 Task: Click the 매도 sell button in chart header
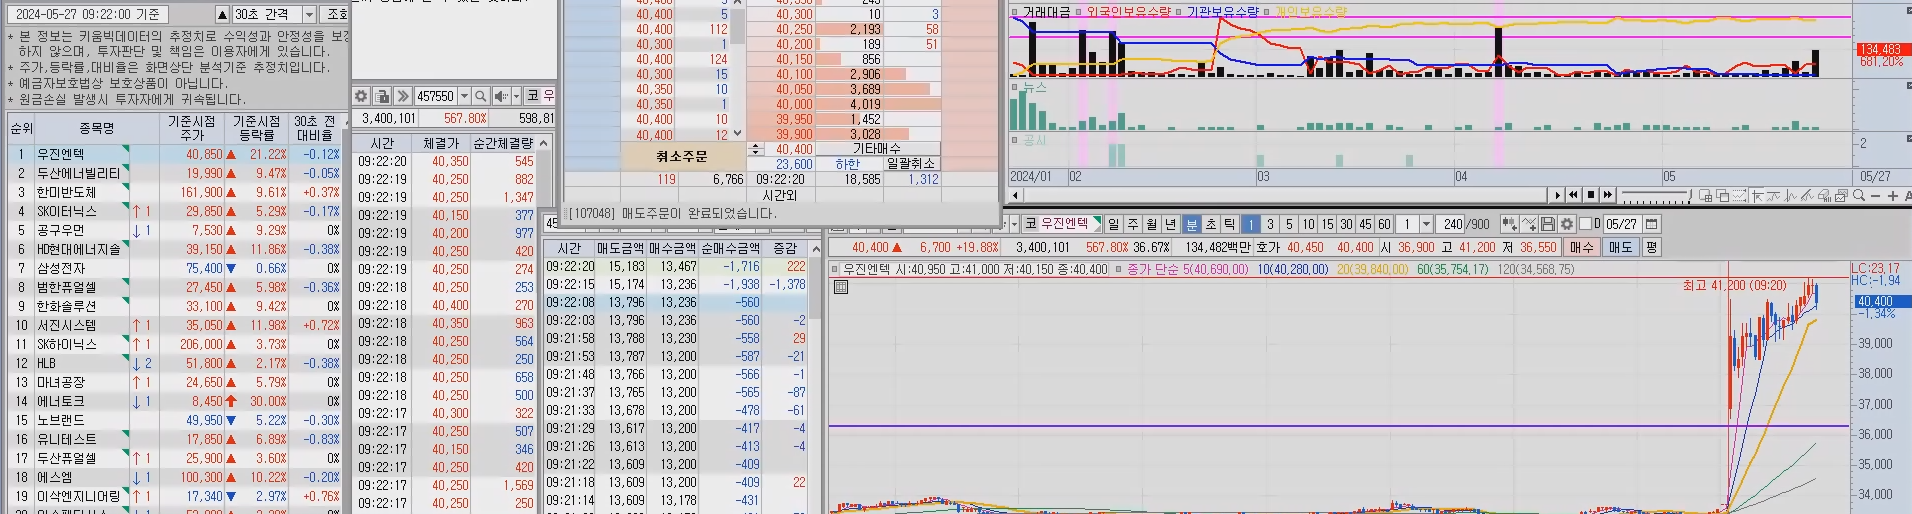1620,247
